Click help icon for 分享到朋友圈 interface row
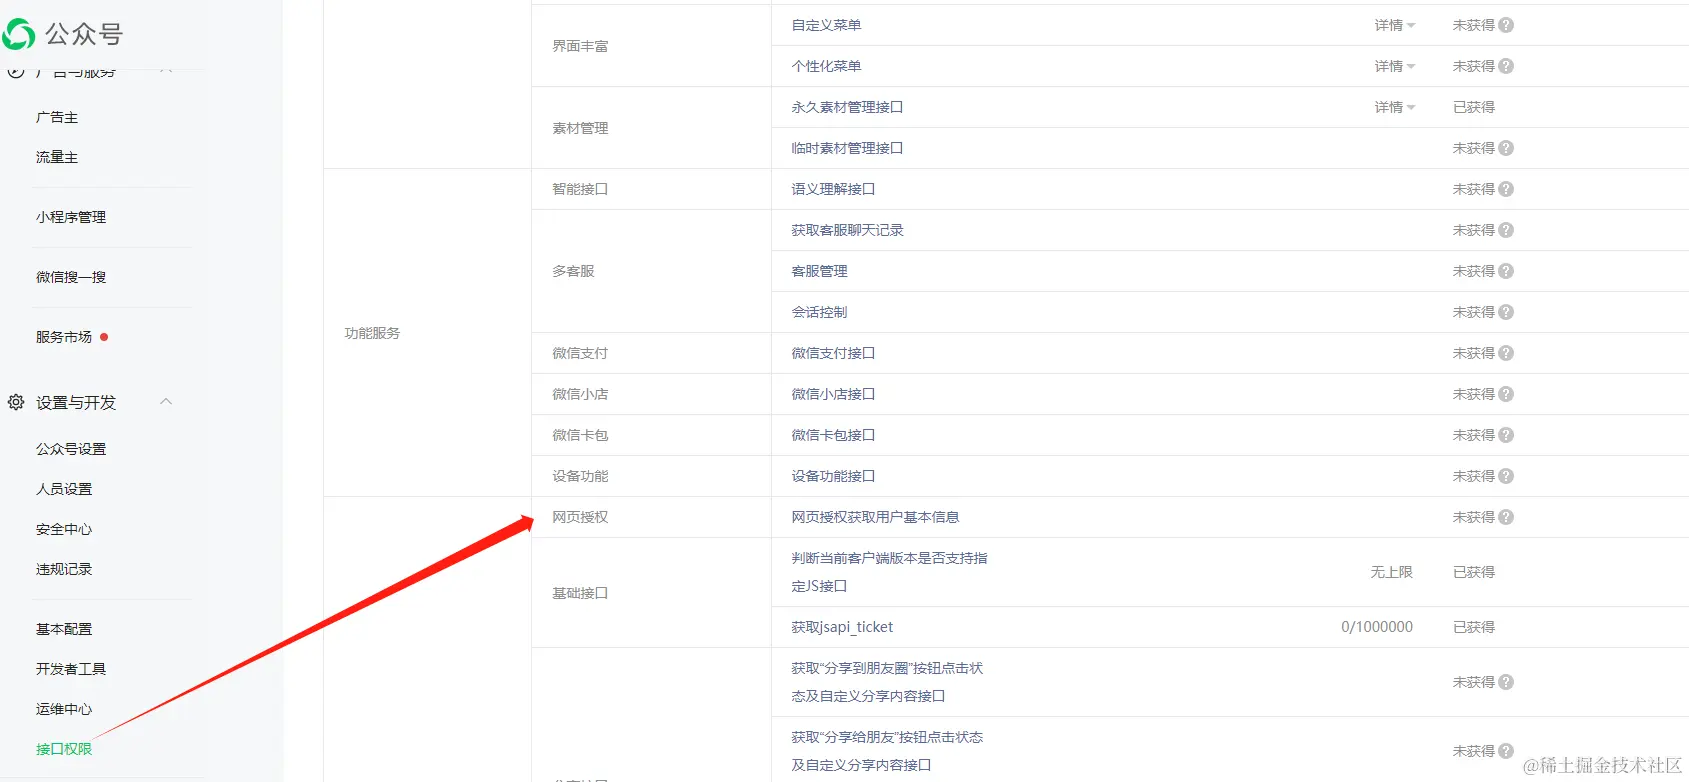 [1506, 682]
